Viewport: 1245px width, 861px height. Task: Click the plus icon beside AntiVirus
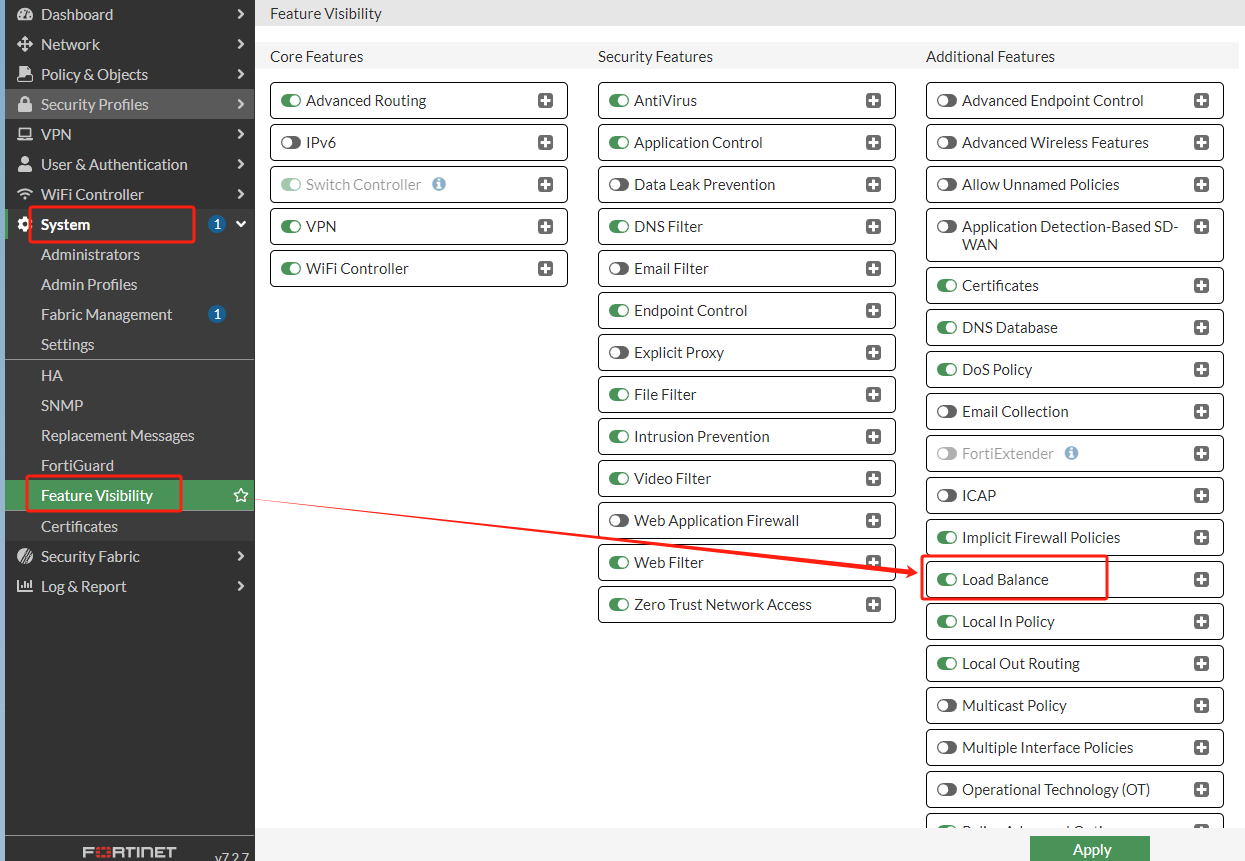click(x=873, y=101)
